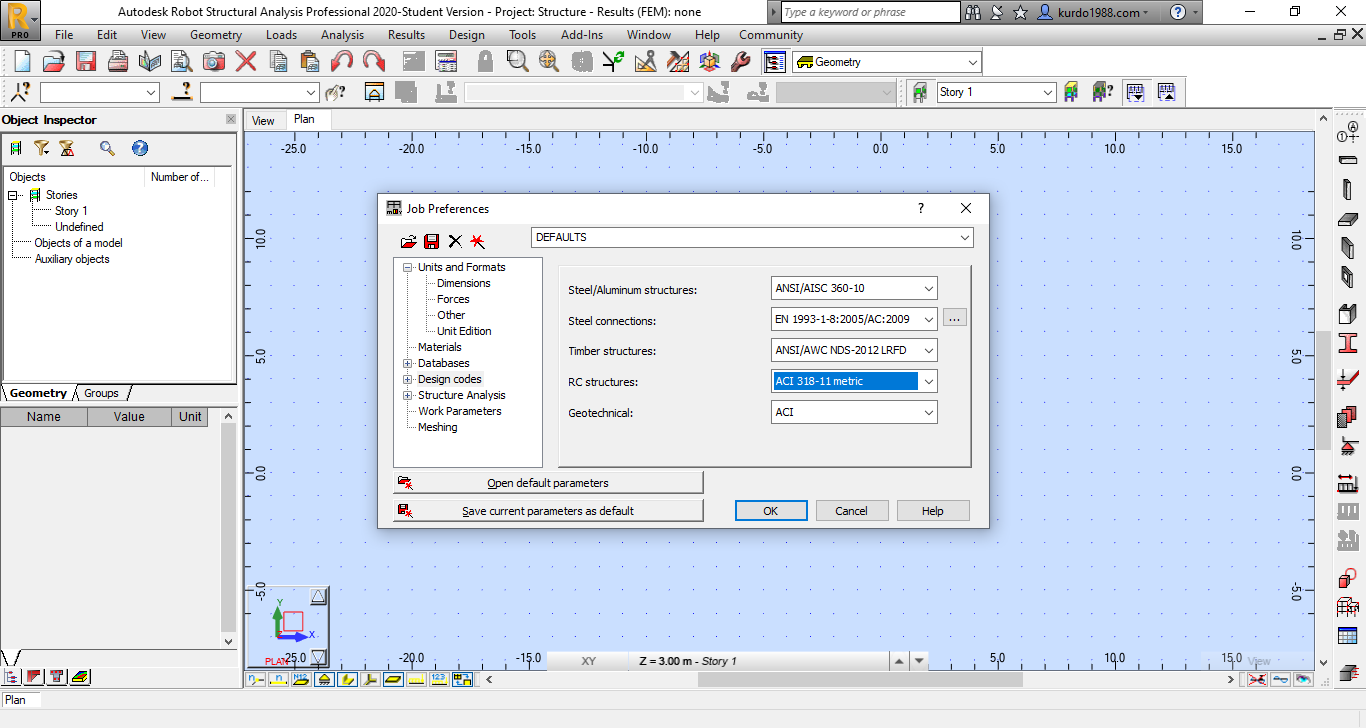This screenshot has width=1366, height=728.
Task: Click the red X delete toolbar icon
Action: pyautogui.click(x=245, y=61)
